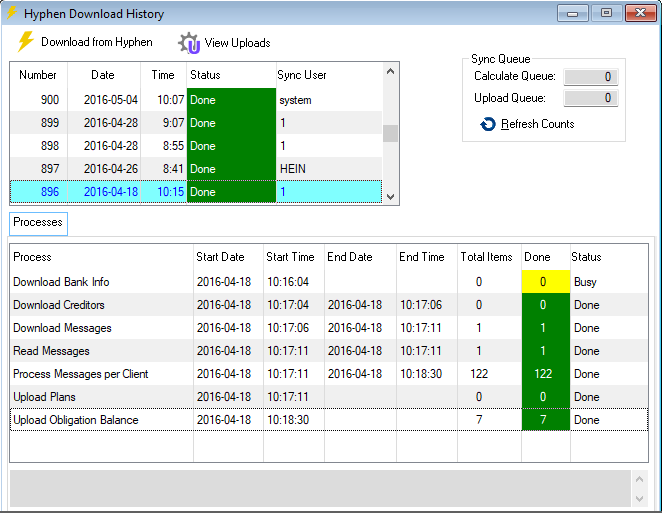This screenshot has height=515, width=663.
Task: Click the Refresh Counts label
Action: (537, 124)
